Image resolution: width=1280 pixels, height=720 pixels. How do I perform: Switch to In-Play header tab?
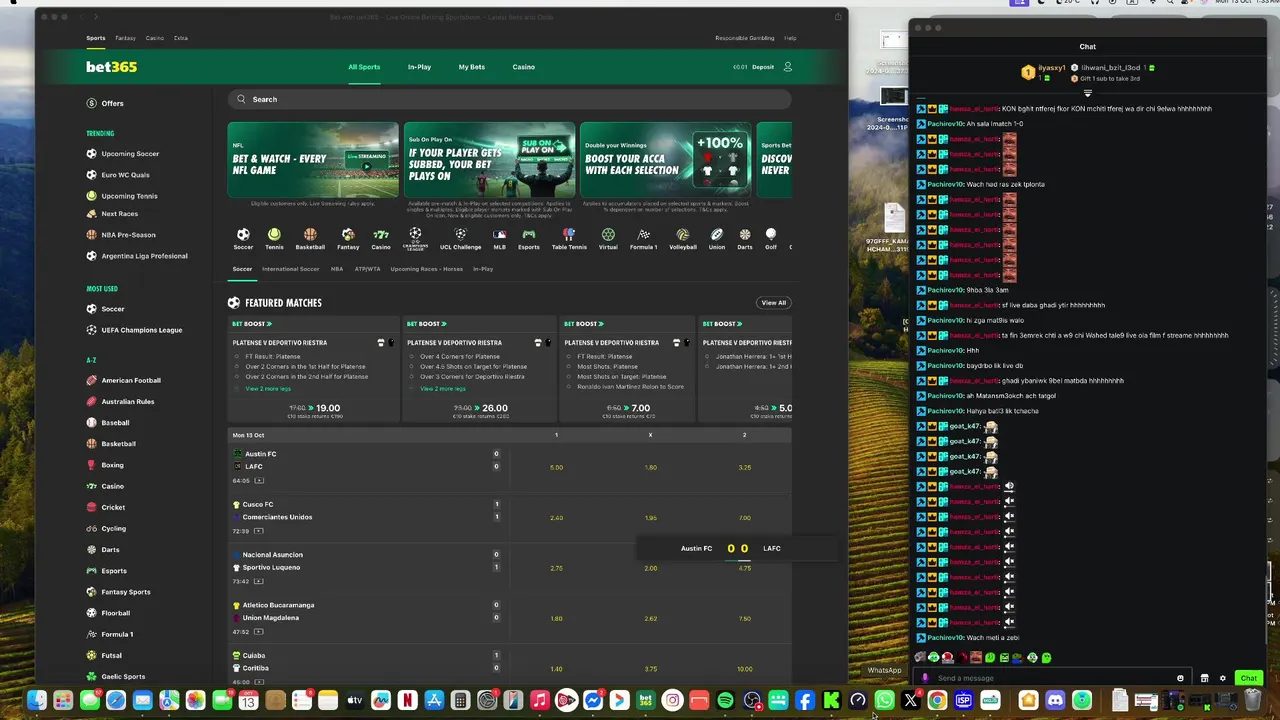pyautogui.click(x=419, y=67)
